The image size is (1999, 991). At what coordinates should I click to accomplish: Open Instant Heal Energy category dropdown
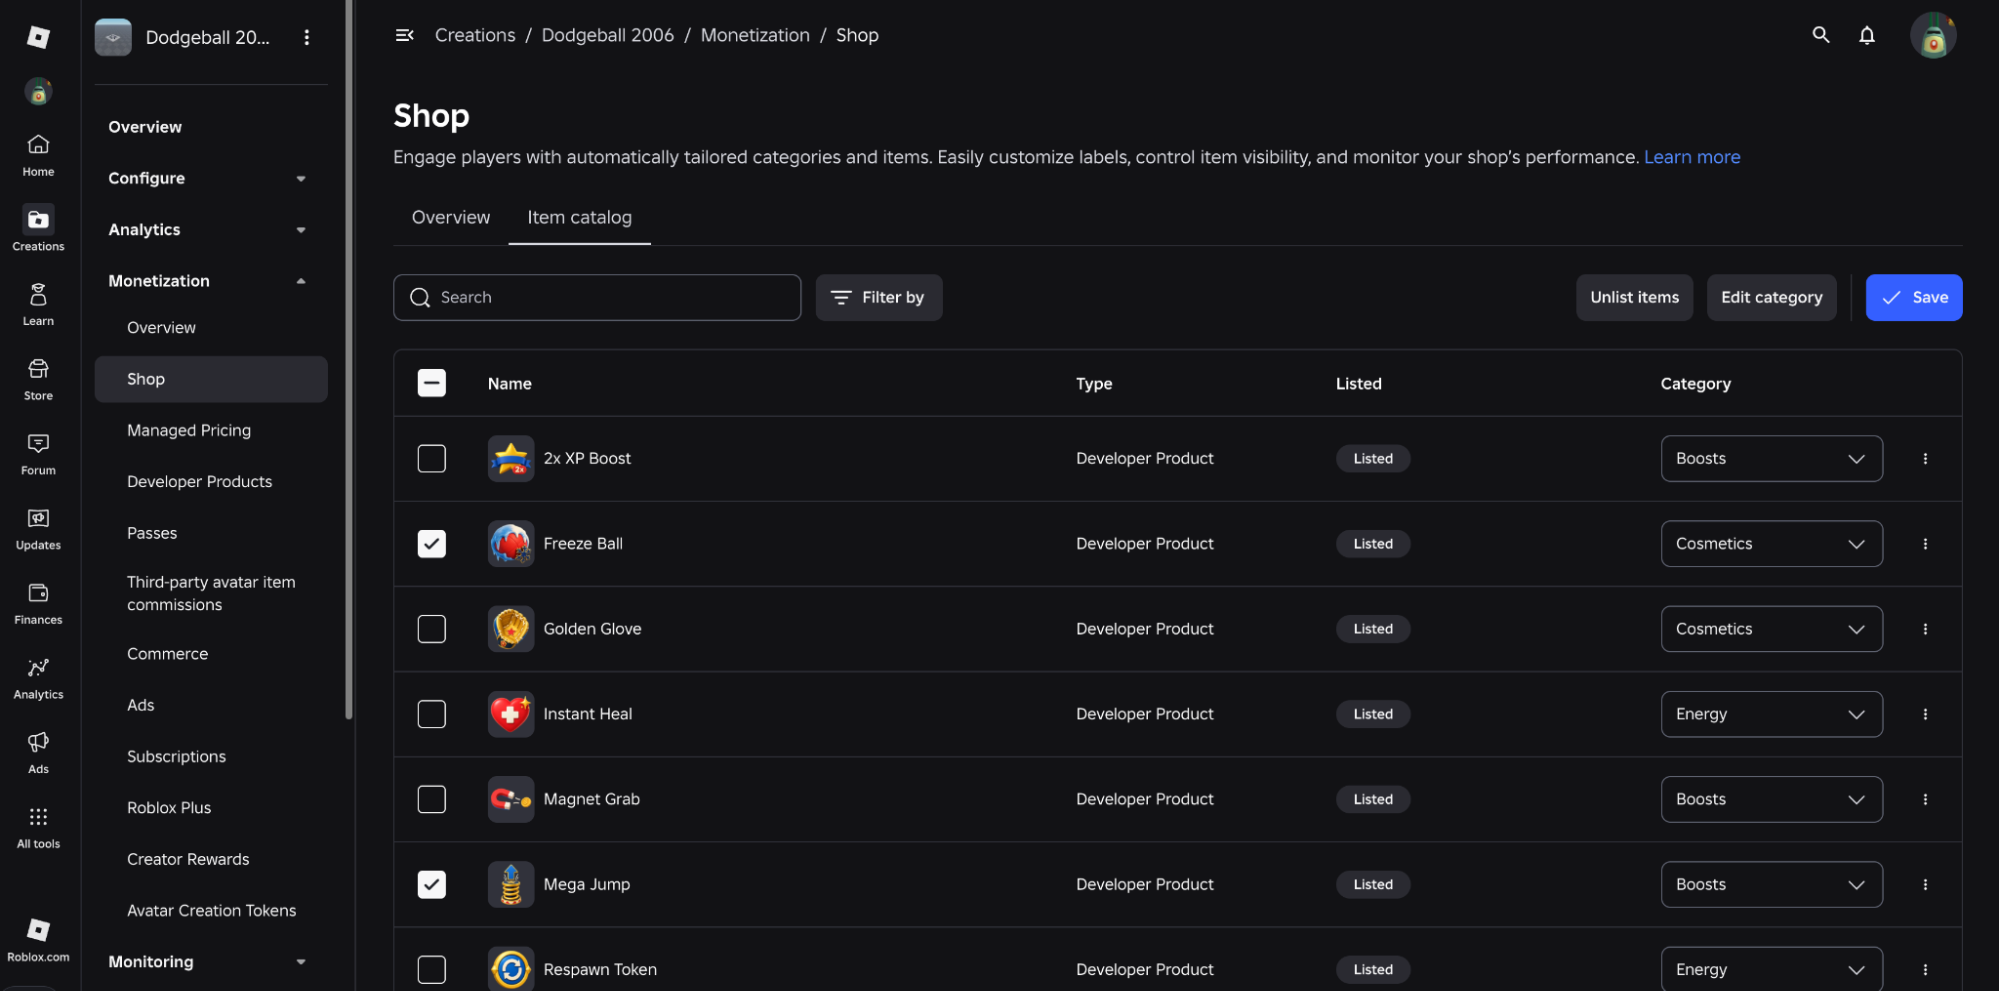tap(1771, 714)
